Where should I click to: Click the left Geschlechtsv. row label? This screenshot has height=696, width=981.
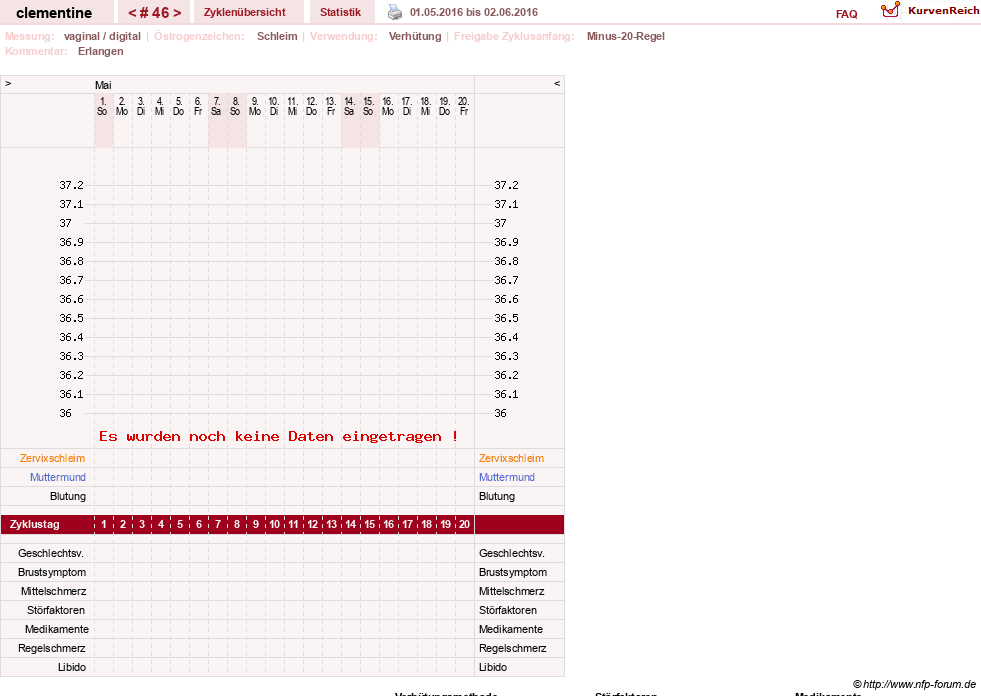(51, 553)
